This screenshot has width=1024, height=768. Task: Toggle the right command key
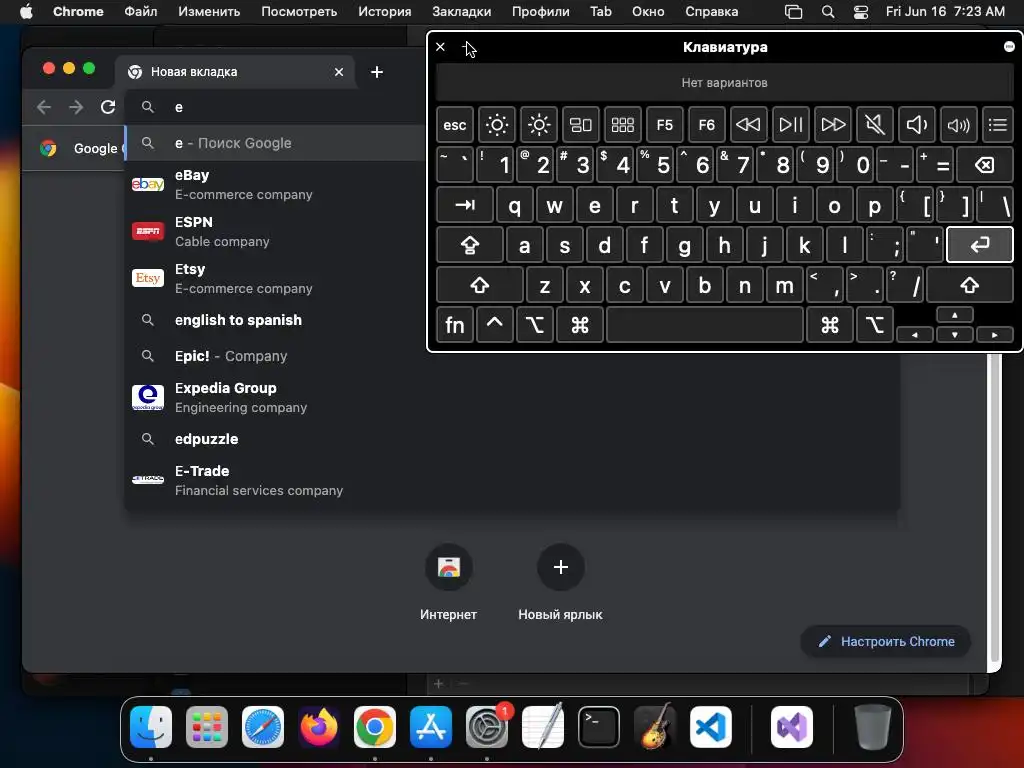point(830,325)
